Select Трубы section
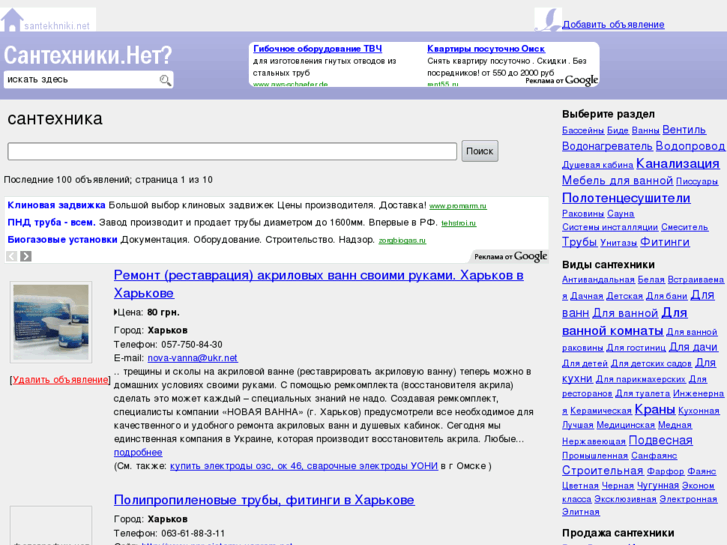 [580, 242]
